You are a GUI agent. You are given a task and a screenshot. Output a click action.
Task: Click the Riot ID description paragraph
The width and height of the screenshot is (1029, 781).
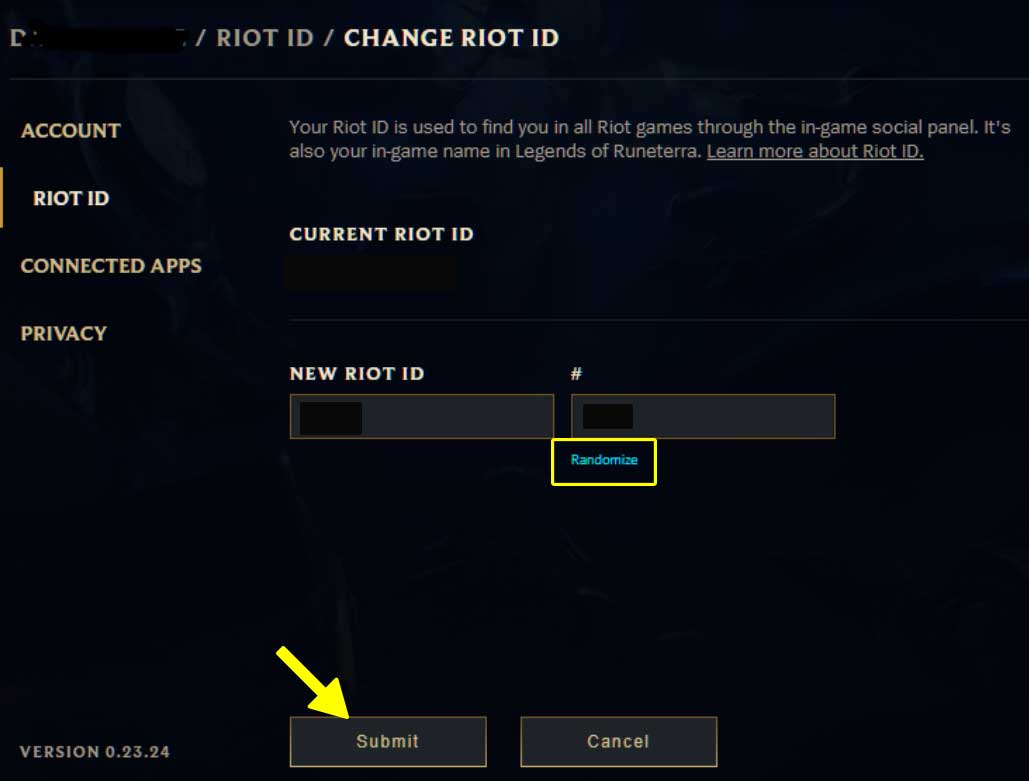[650, 139]
